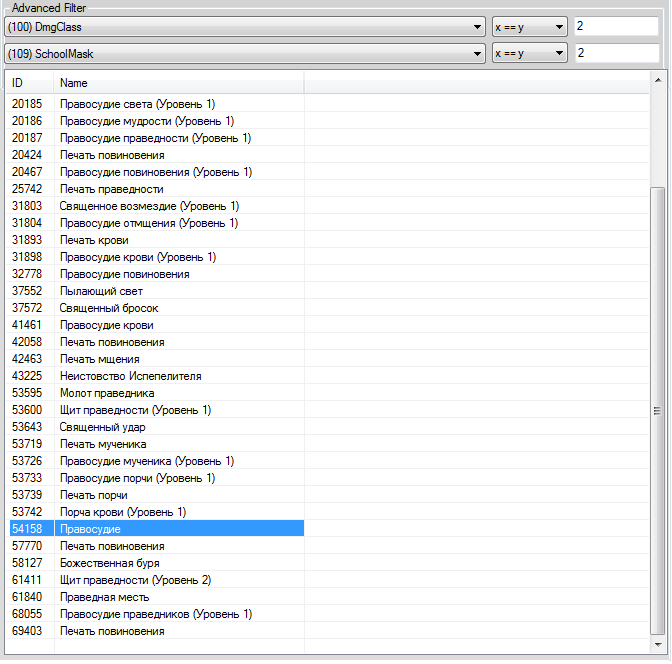Image resolution: width=672 pixels, height=664 pixels.
Task: Sort the list by the ID column header
Action: pyautogui.click(x=29, y=83)
